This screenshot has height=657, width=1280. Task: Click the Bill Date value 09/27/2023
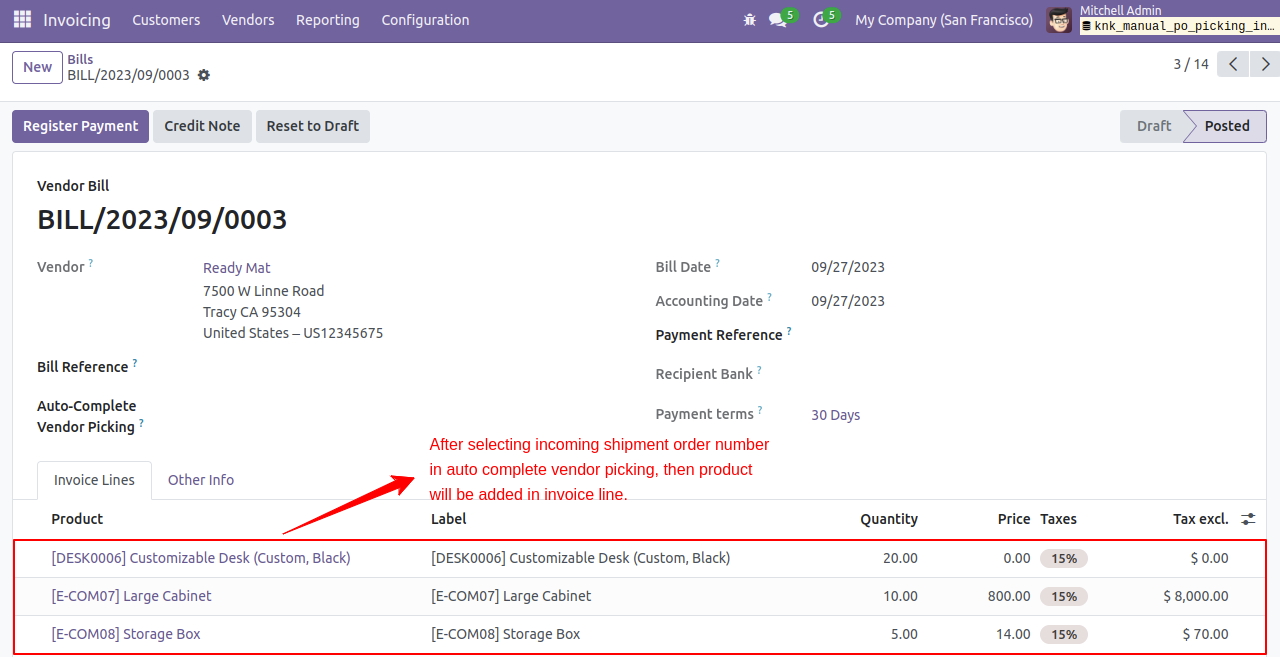tap(848, 267)
